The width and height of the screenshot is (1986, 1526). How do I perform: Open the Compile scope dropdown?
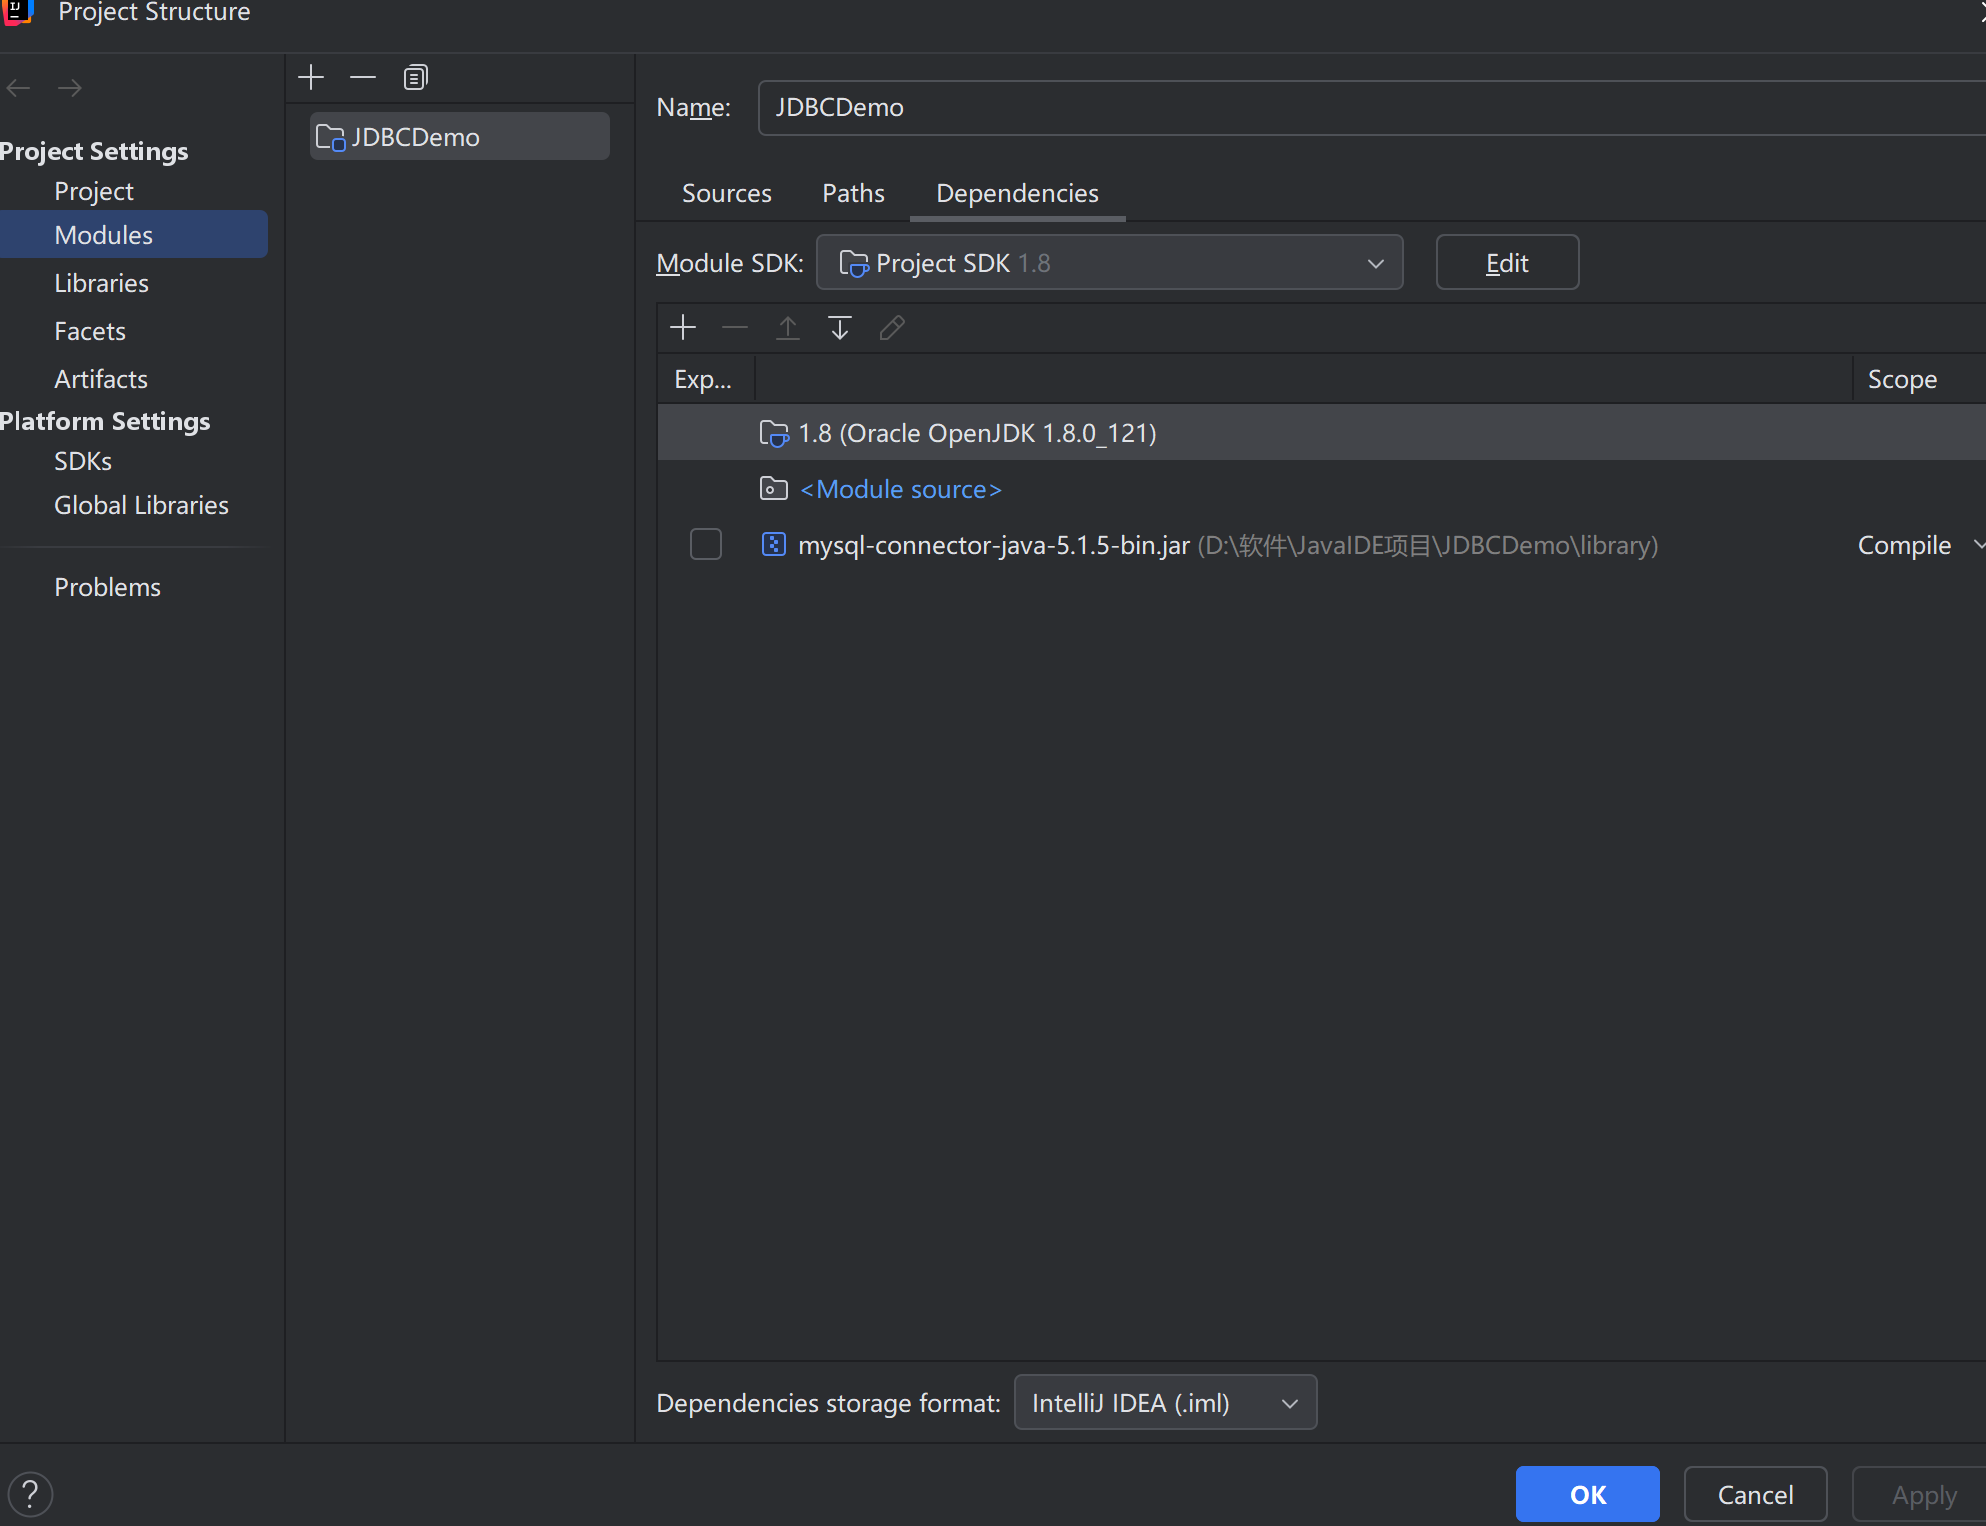pos(1918,545)
